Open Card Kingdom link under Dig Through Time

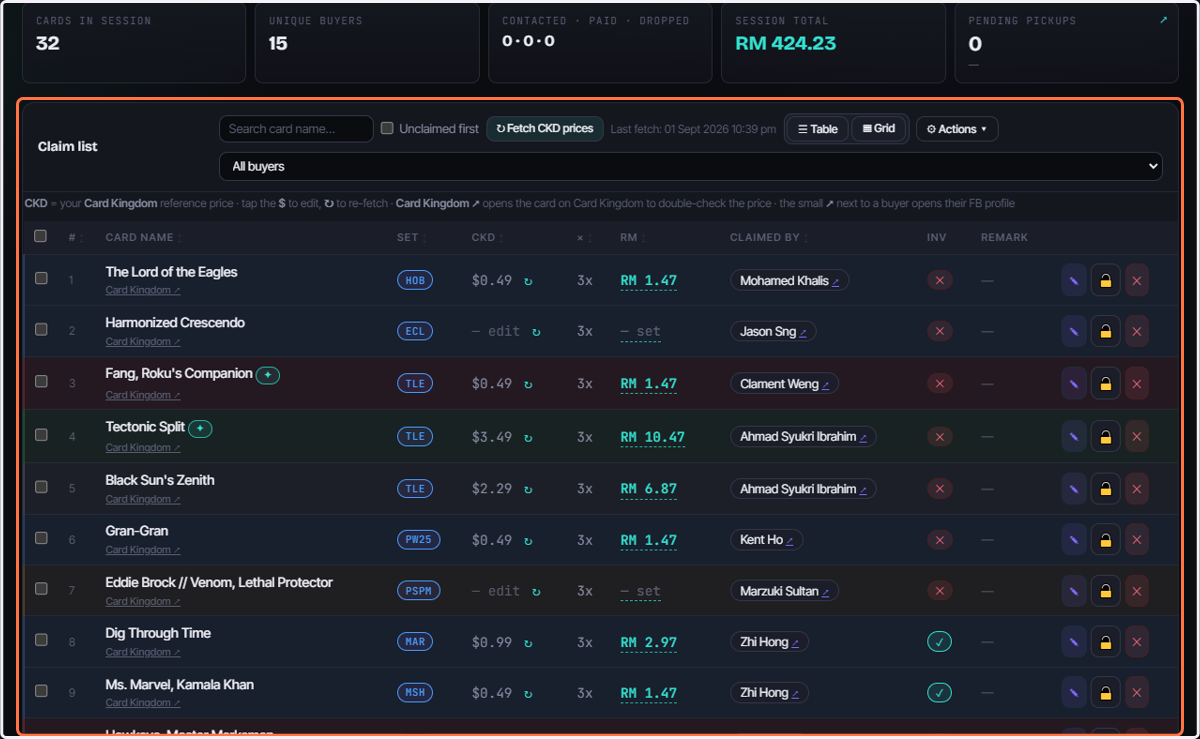point(143,652)
